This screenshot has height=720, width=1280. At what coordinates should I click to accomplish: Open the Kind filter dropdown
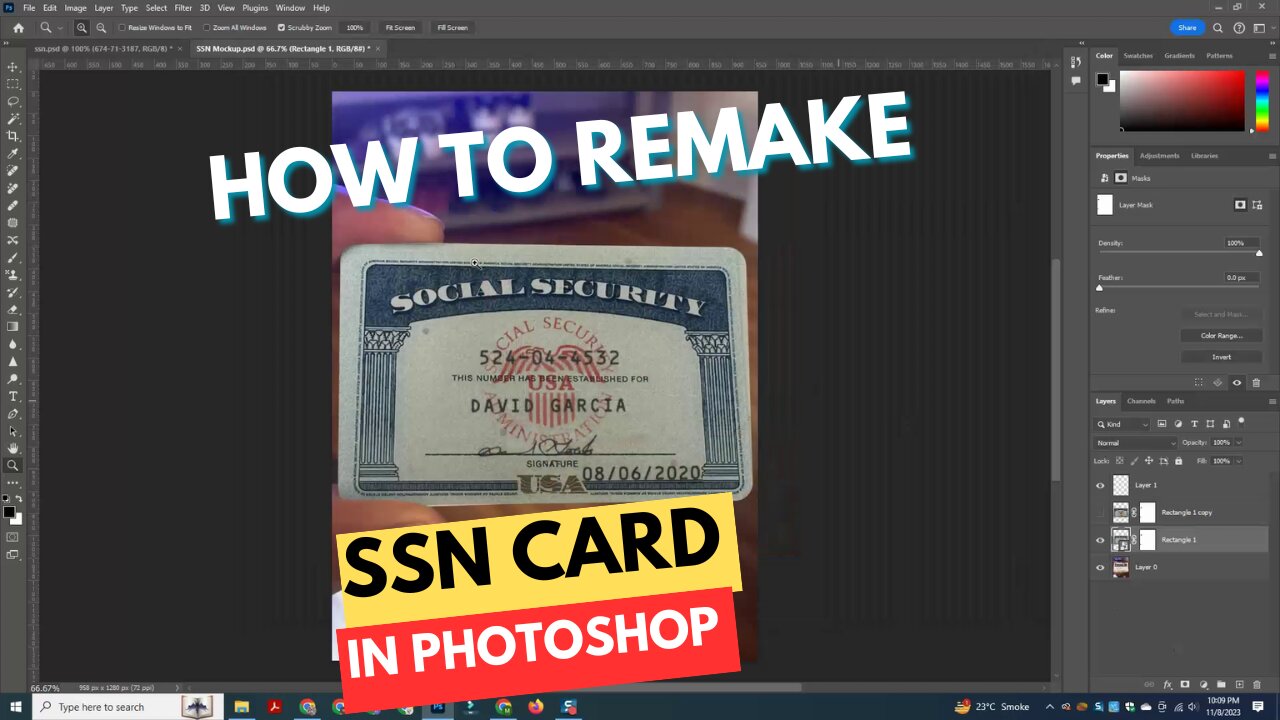tap(1123, 424)
